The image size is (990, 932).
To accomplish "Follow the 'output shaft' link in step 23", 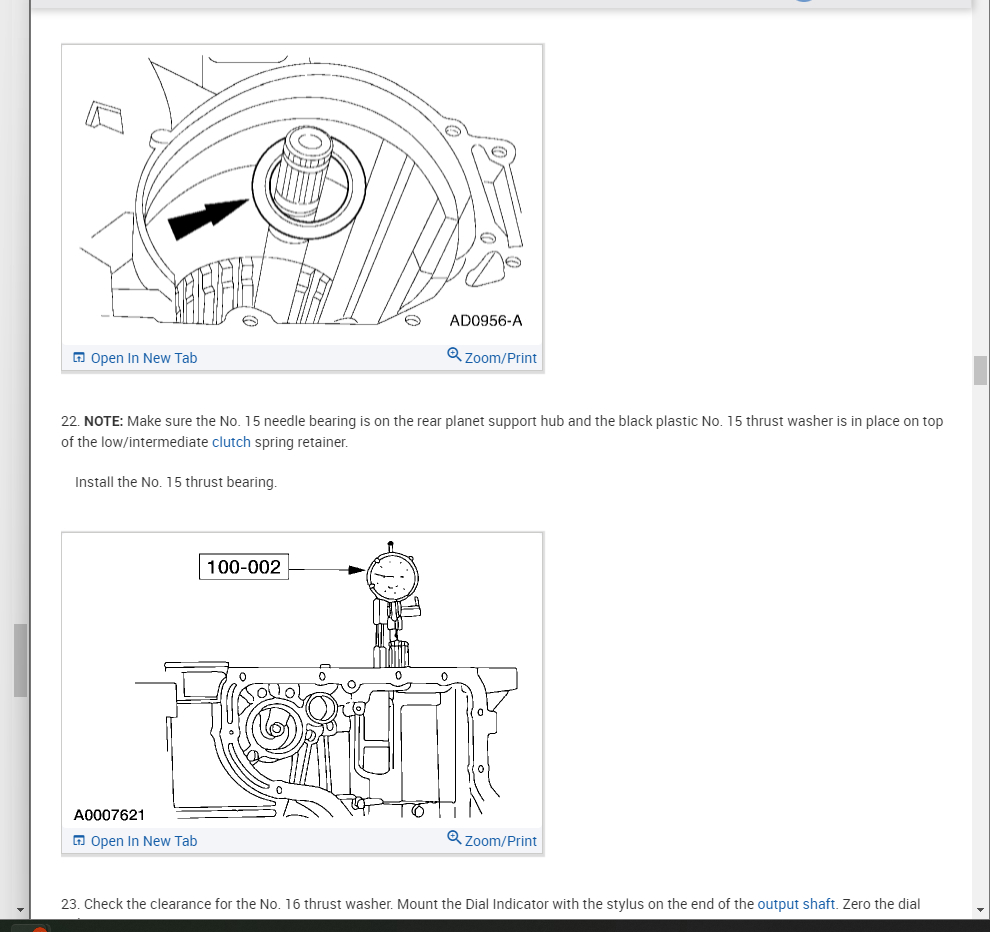I will coord(796,904).
